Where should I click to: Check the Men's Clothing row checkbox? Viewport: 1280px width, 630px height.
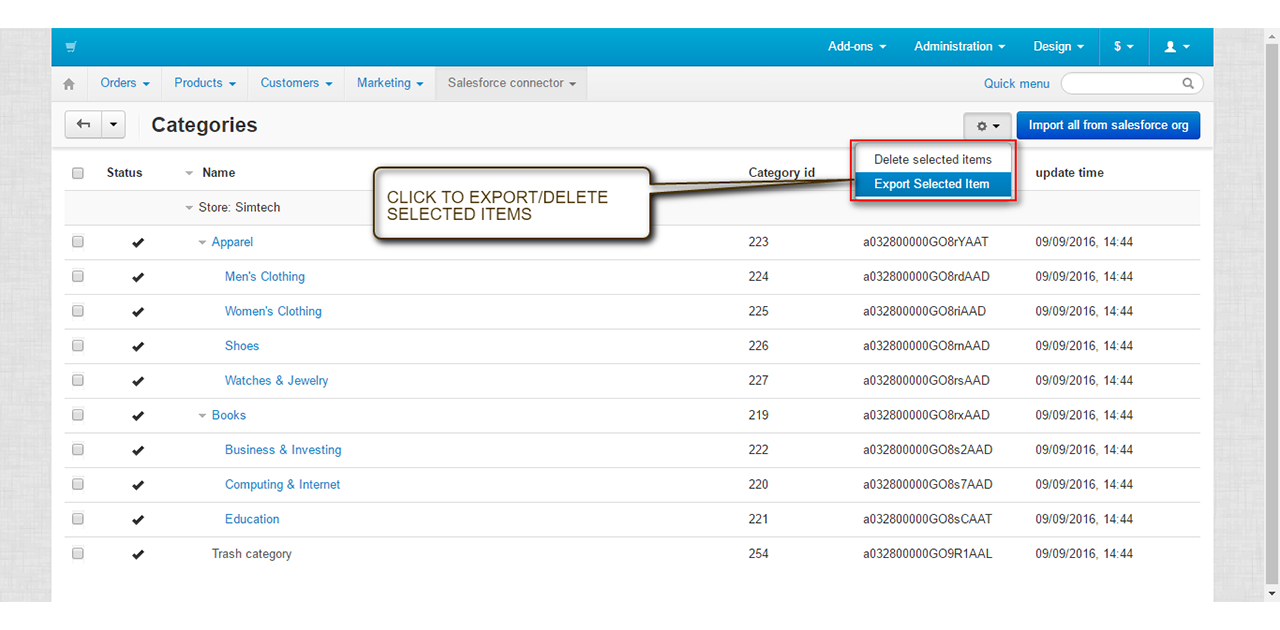[78, 277]
